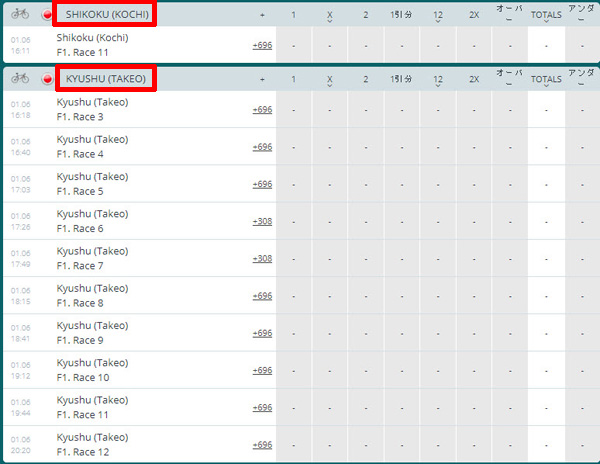Click the 1 odds cell for Kyushu Race 4
Viewport: 600px width, 464px height.
[x=293, y=147]
